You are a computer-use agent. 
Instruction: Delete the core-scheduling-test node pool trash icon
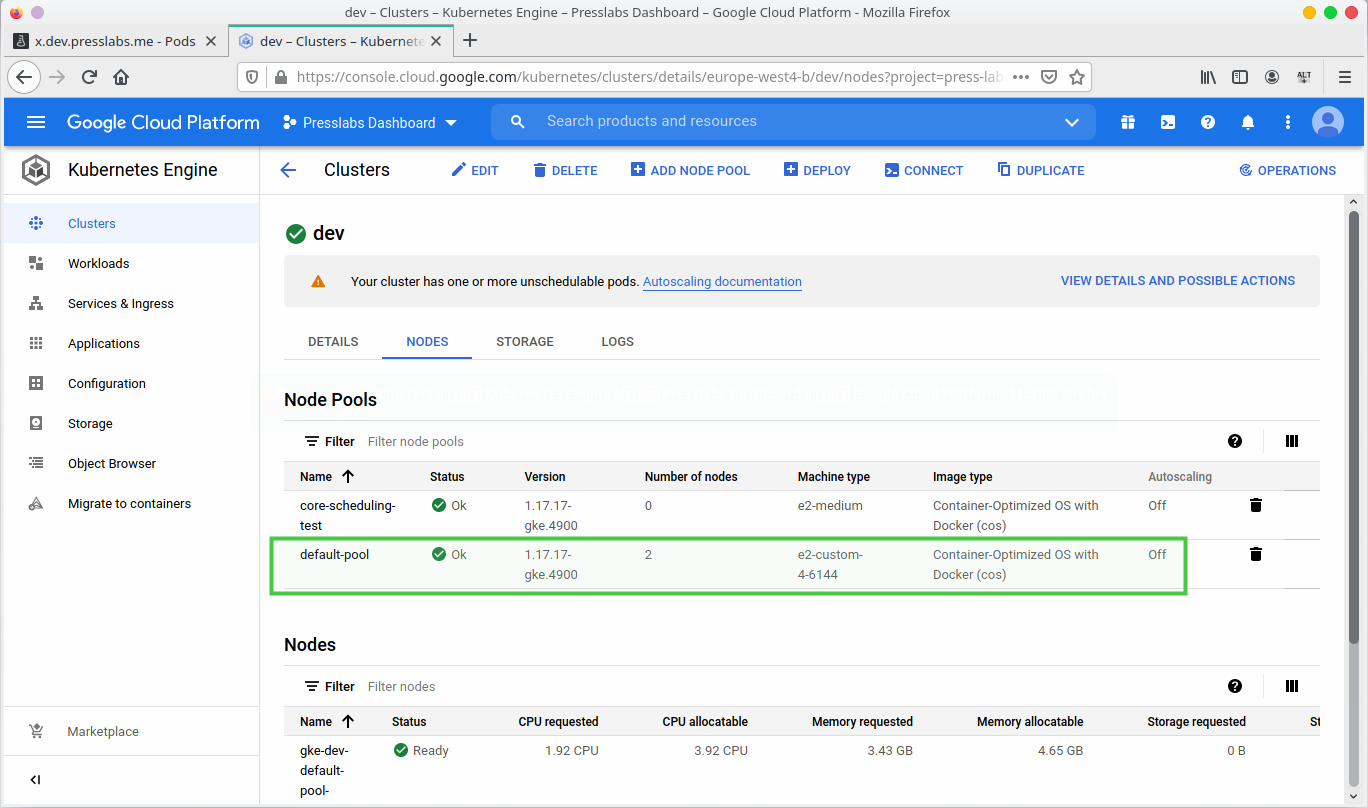(x=1256, y=505)
